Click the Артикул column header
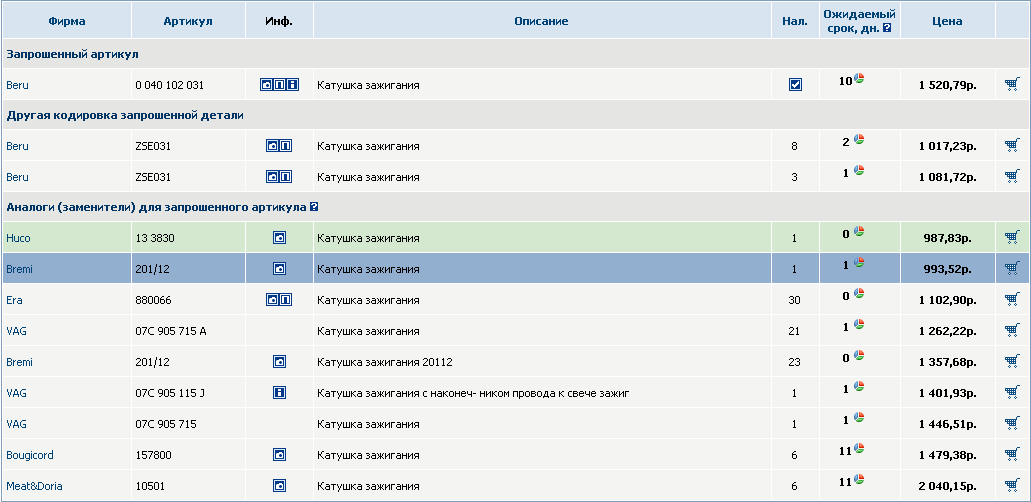The image size is (1031, 502). [188, 21]
